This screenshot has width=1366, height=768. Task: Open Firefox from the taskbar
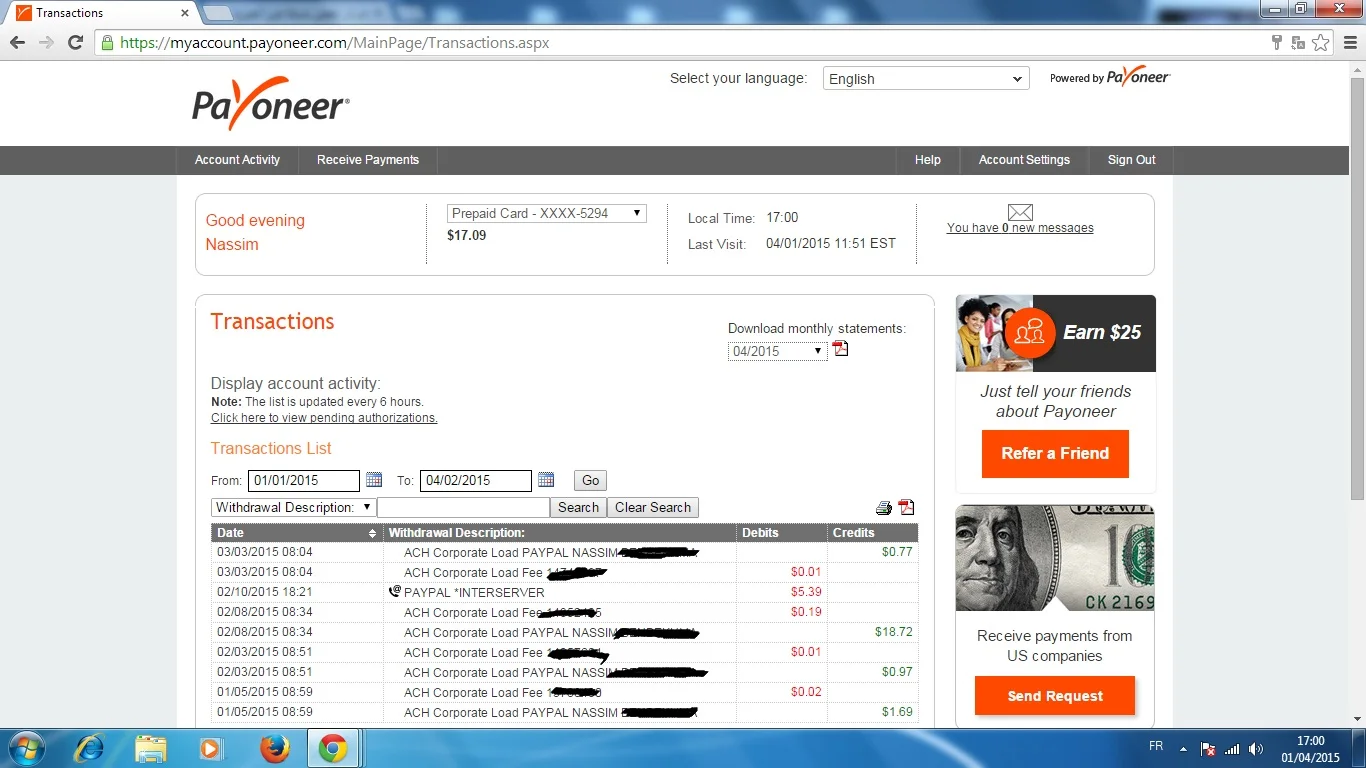[274, 748]
